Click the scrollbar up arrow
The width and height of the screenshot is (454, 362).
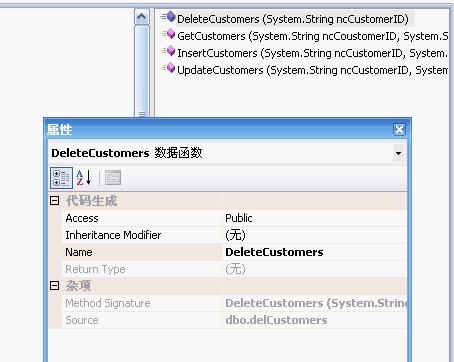coord(142,16)
